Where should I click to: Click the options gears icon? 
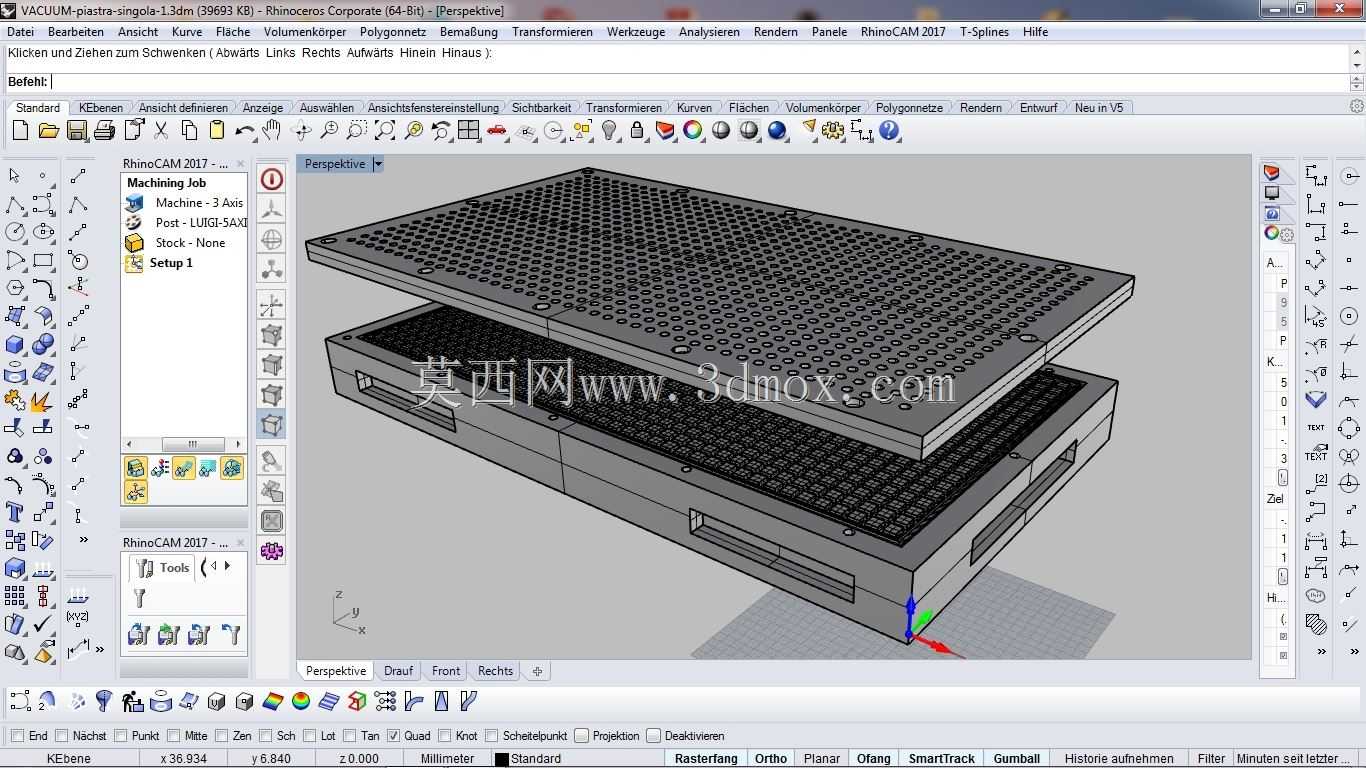click(833, 130)
